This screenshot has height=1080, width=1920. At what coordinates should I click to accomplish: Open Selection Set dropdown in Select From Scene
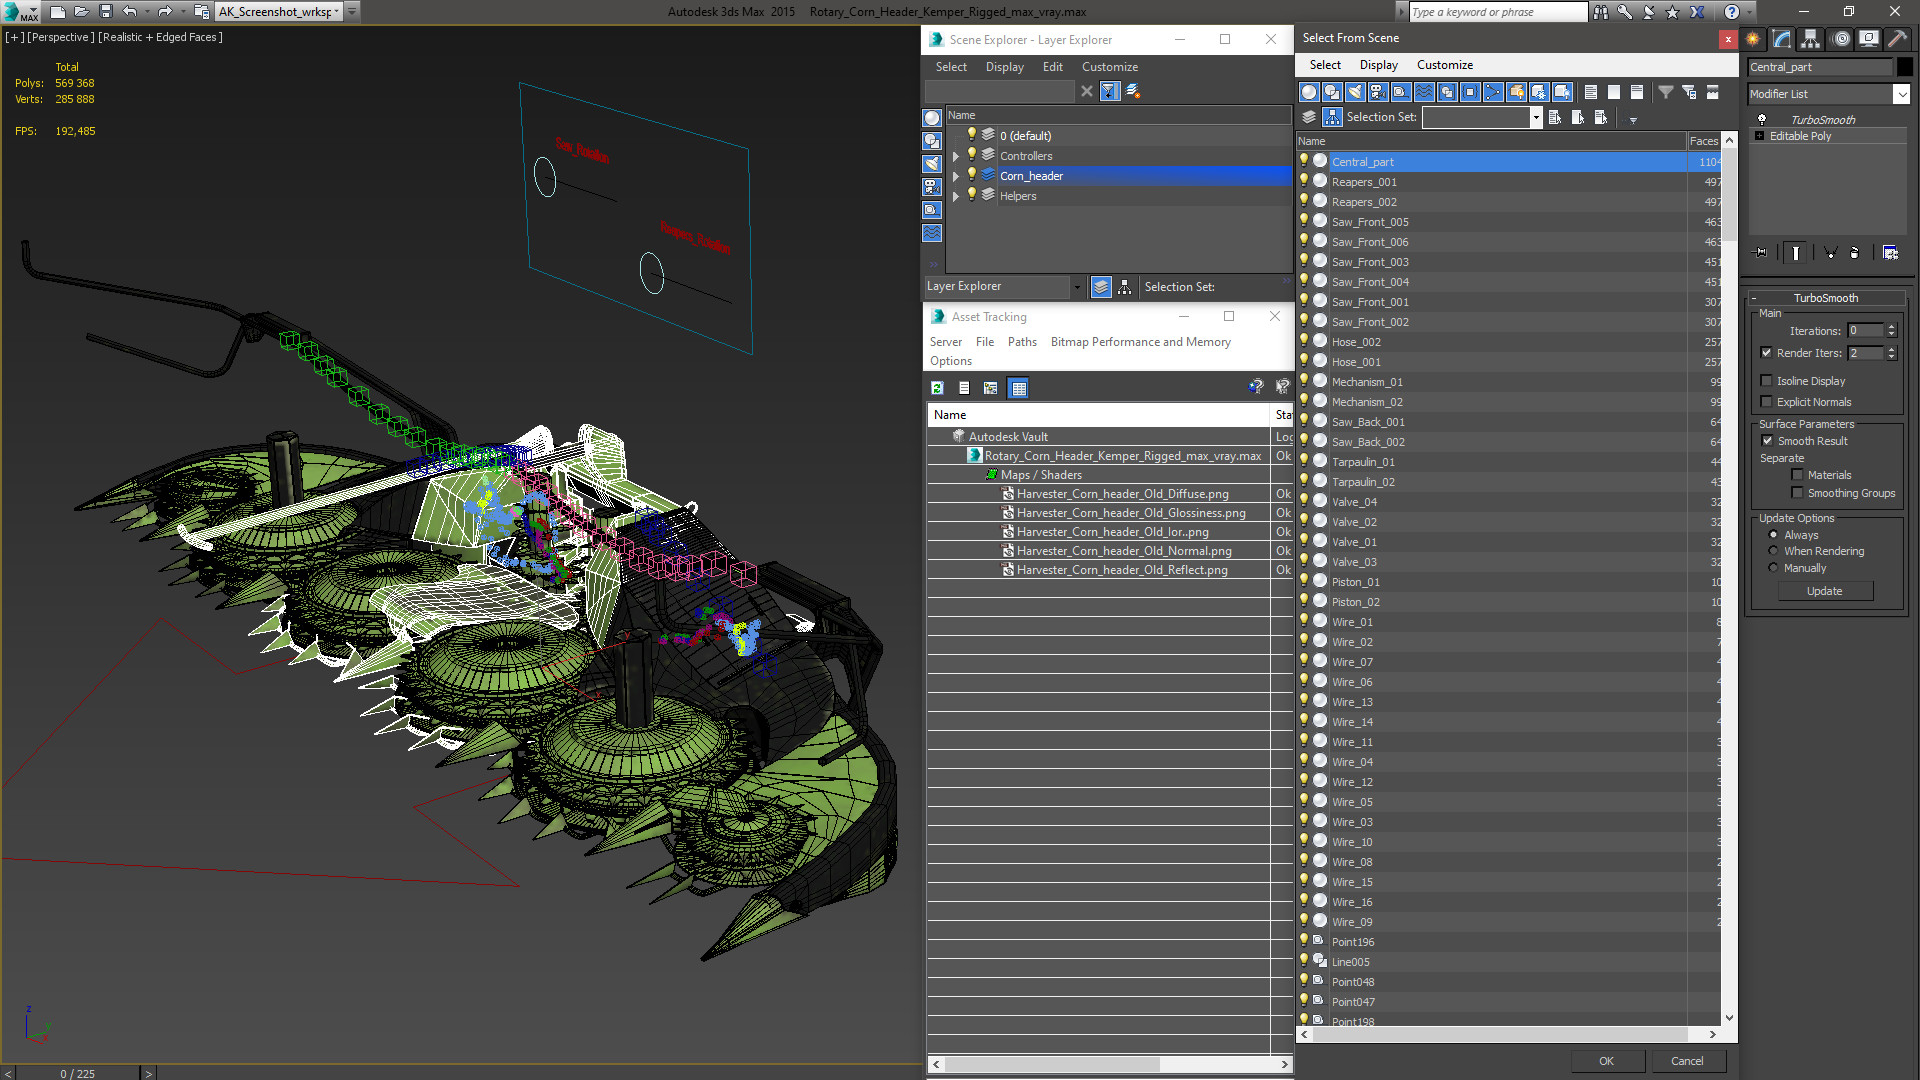[1535, 117]
